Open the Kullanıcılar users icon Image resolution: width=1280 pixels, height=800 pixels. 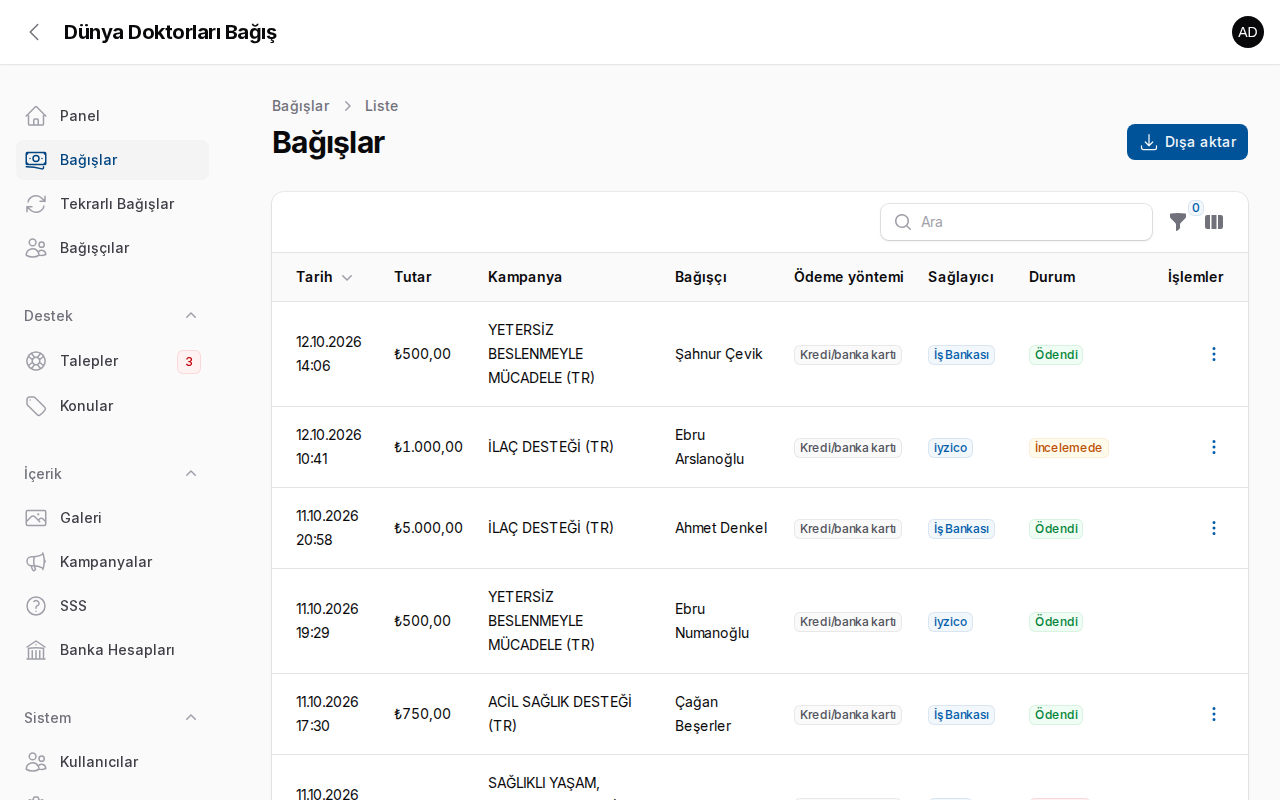(x=36, y=762)
